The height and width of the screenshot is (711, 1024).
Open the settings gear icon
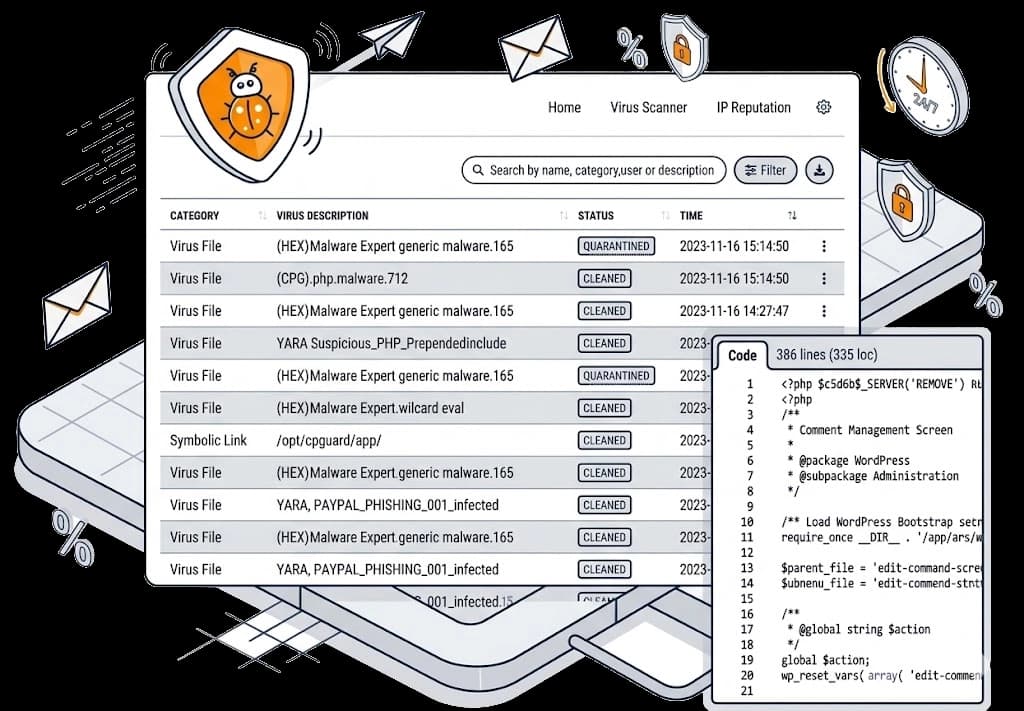pos(824,107)
